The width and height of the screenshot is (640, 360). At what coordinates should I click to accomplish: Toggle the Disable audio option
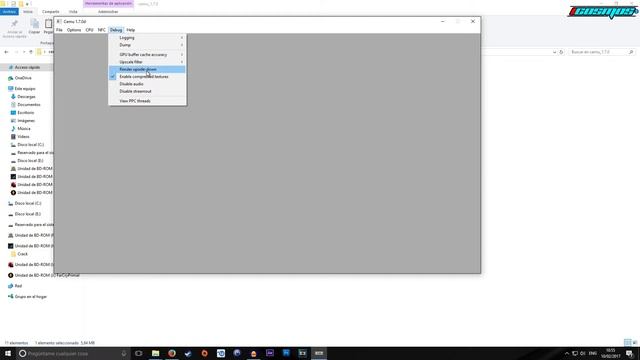[x=147, y=84]
